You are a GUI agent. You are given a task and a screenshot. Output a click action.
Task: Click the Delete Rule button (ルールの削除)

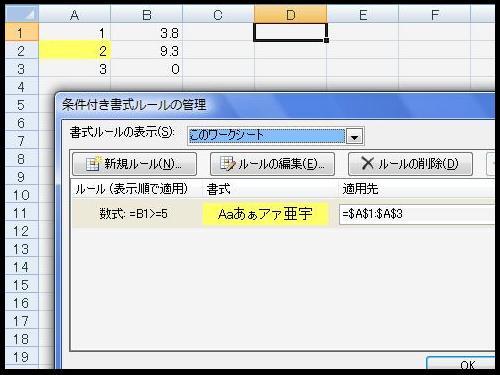[x=410, y=164]
